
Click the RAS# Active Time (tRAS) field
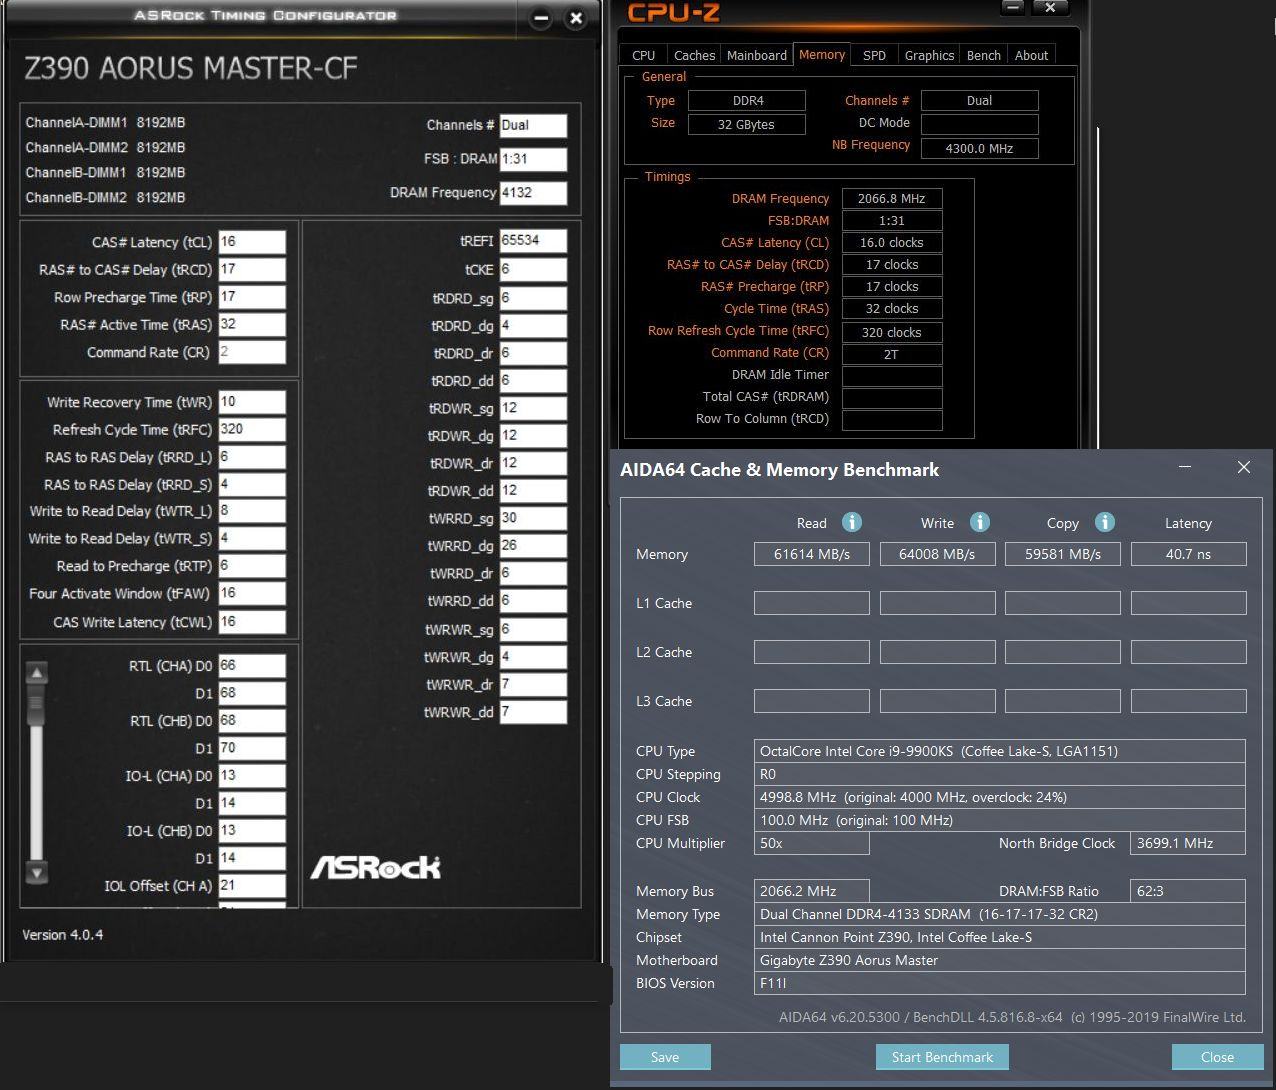[252, 324]
